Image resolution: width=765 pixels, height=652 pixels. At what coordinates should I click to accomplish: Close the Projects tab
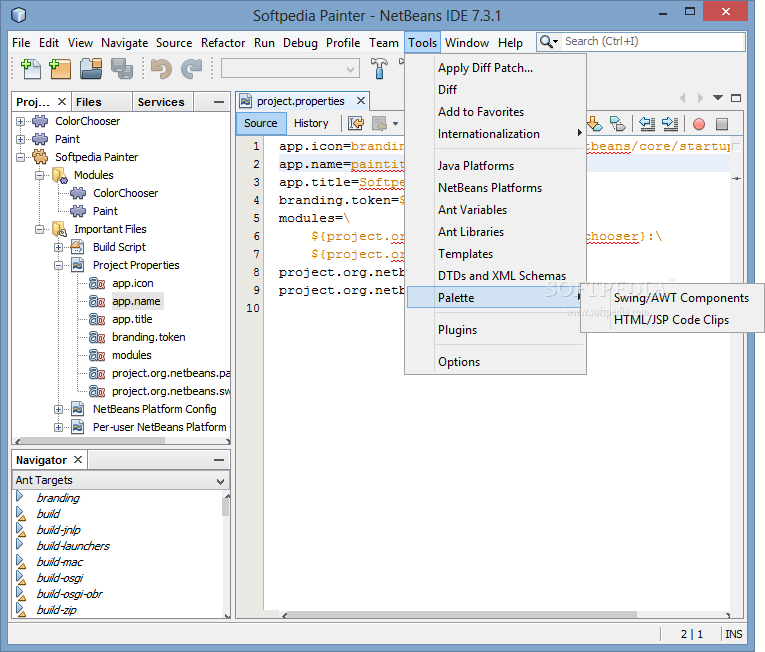61,102
